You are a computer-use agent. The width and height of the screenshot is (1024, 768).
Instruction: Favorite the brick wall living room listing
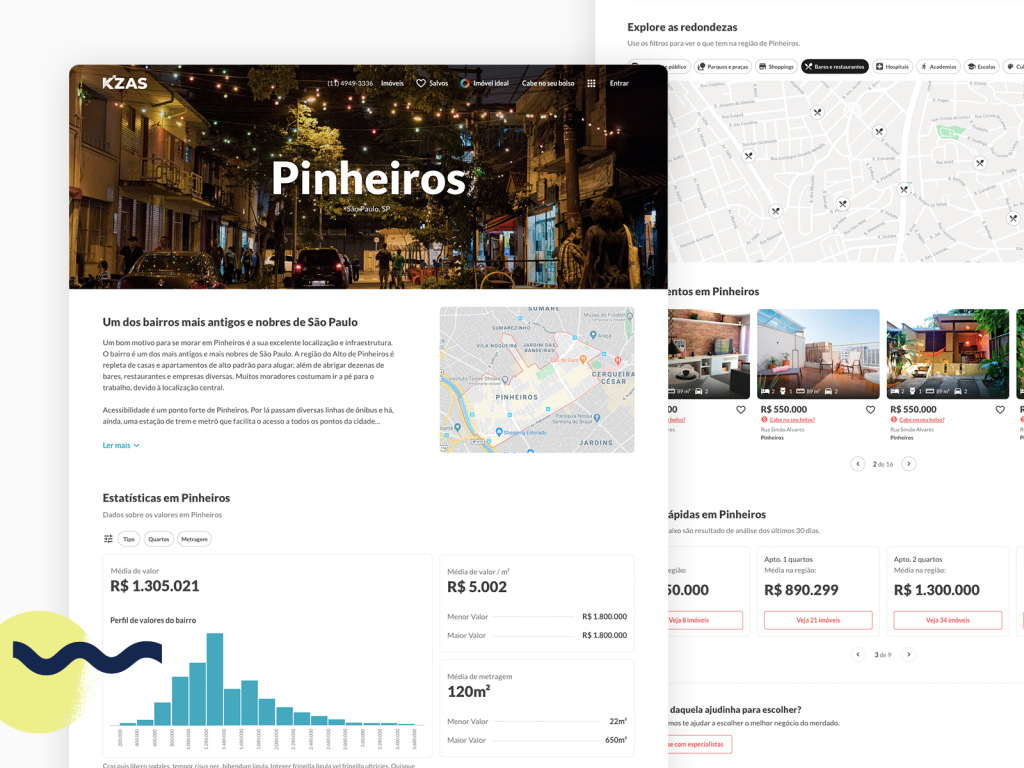pyautogui.click(x=741, y=410)
